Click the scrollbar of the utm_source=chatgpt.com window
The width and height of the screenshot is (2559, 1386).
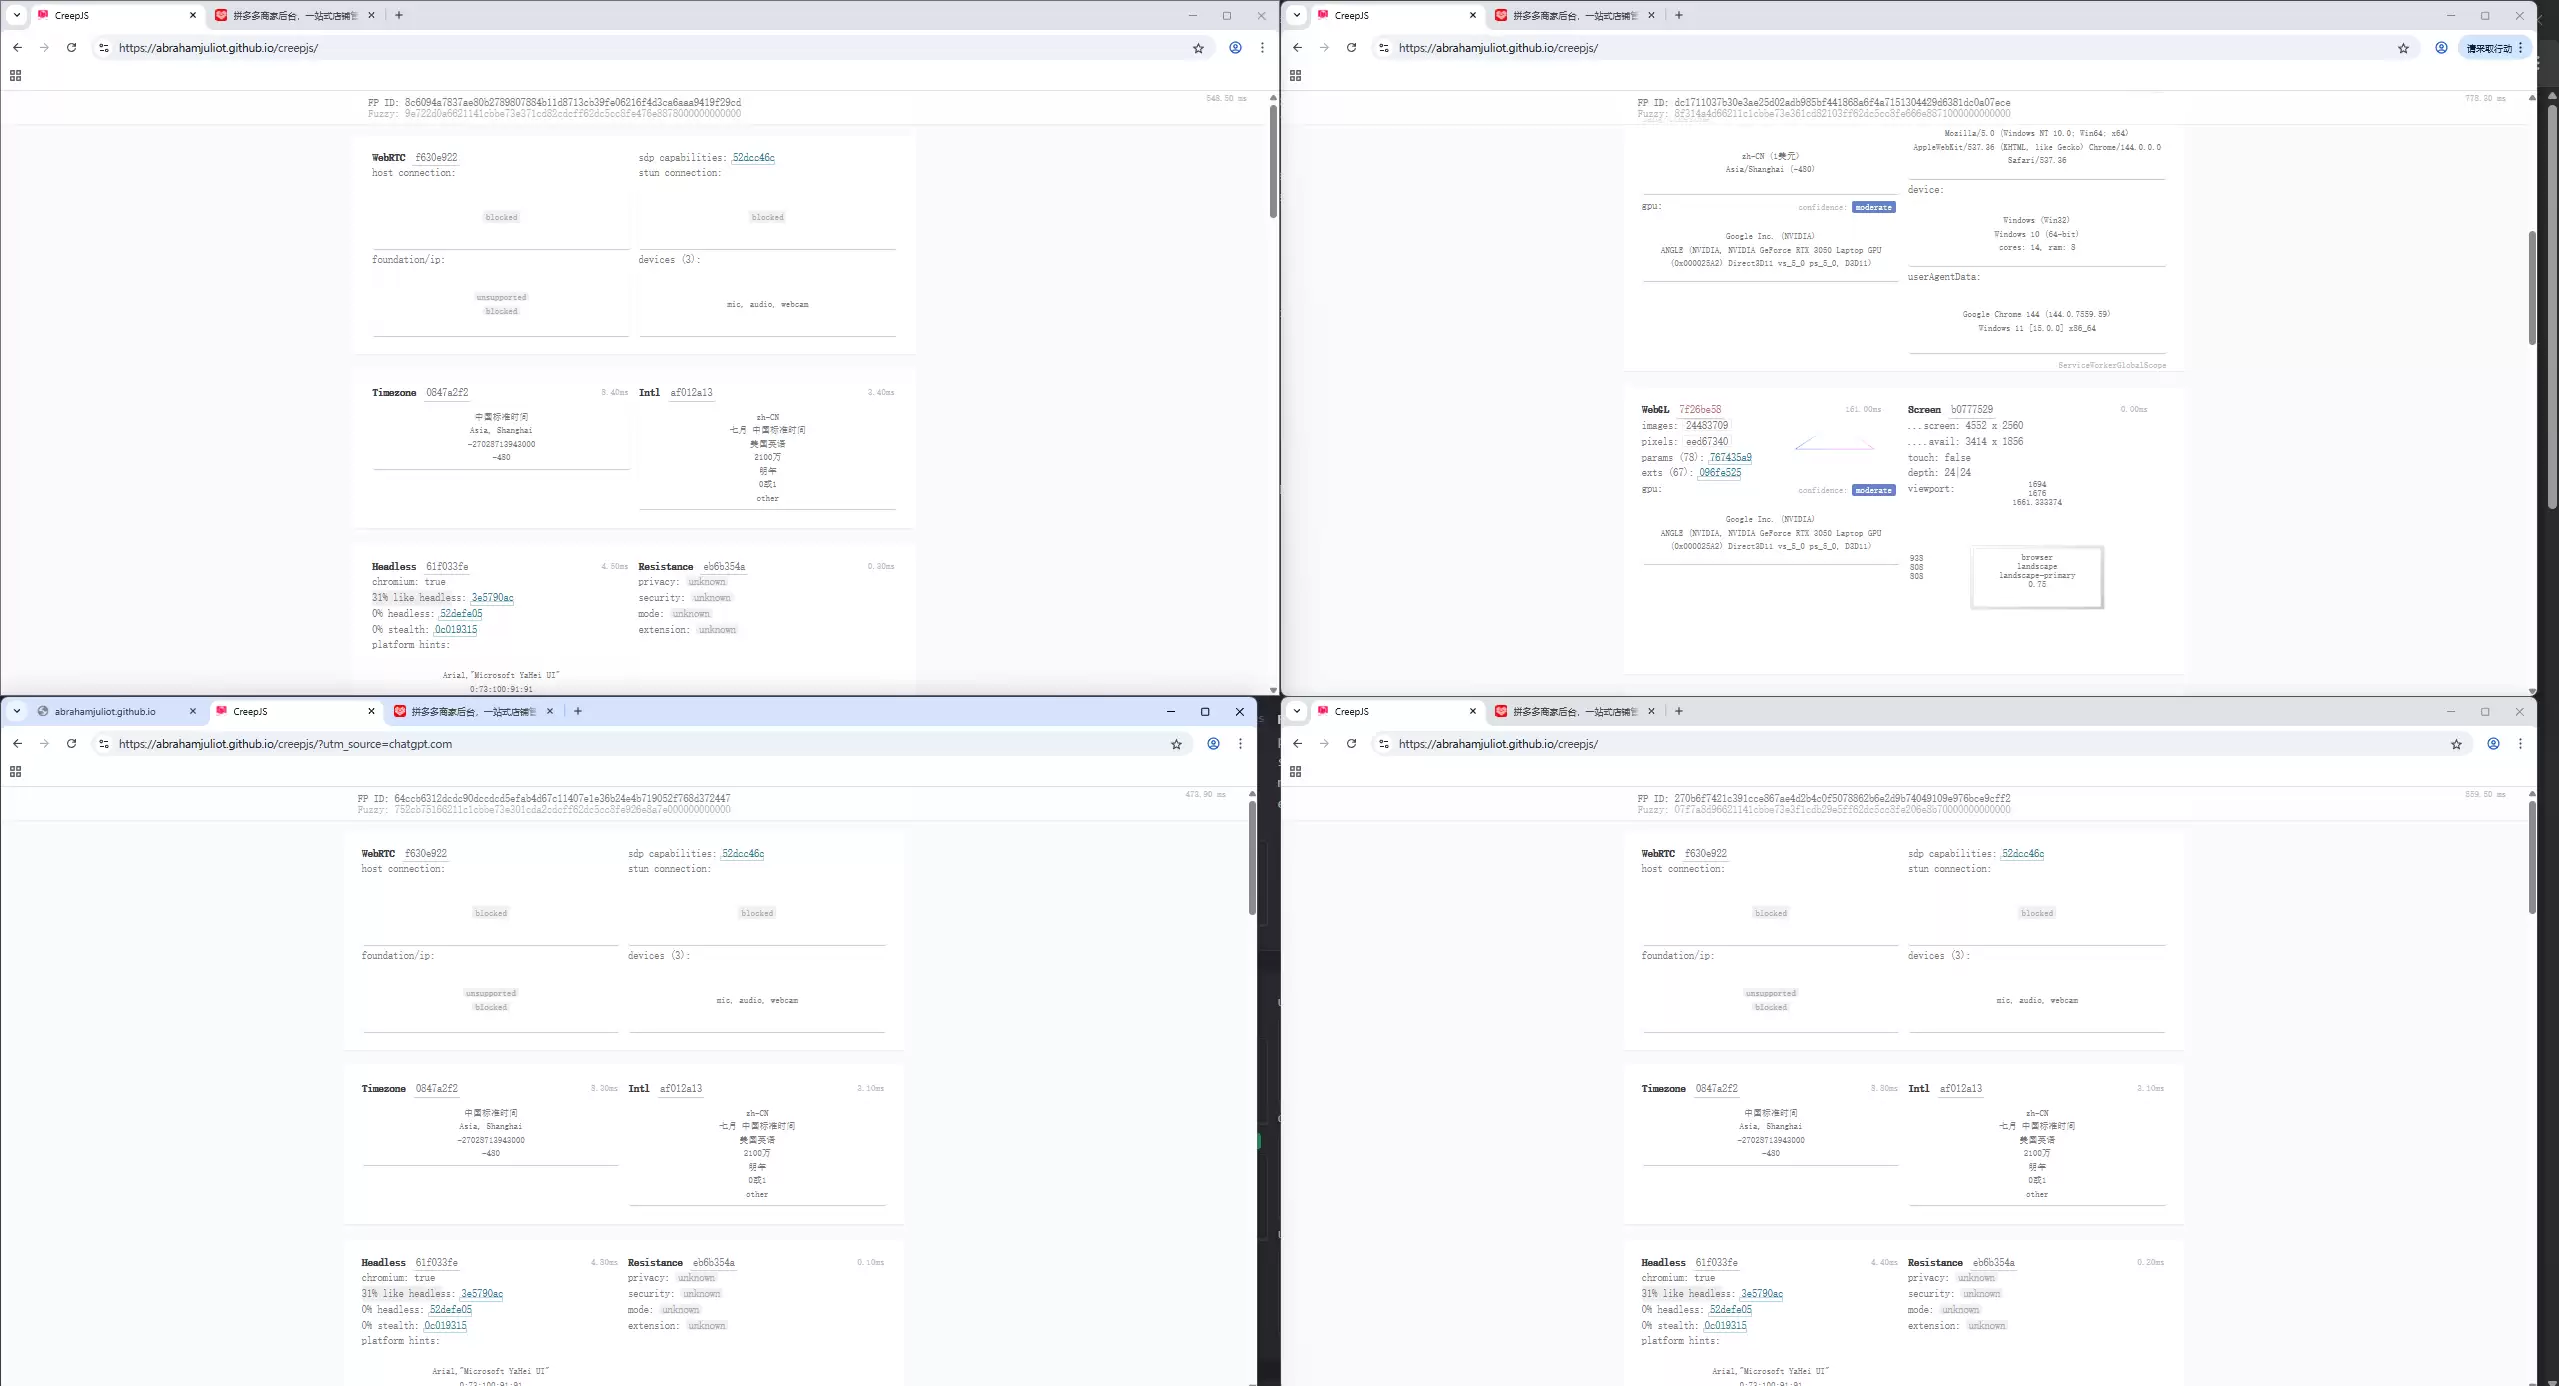(x=1252, y=858)
